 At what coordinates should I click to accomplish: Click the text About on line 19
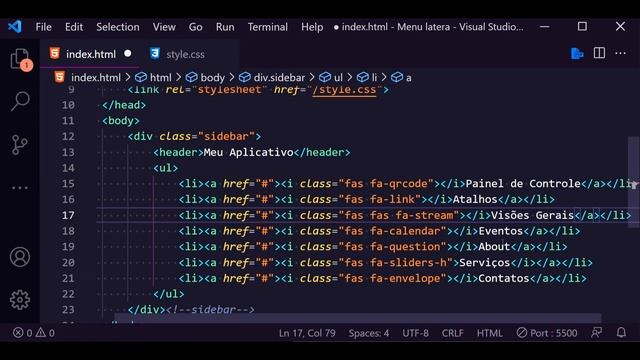[x=494, y=247]
